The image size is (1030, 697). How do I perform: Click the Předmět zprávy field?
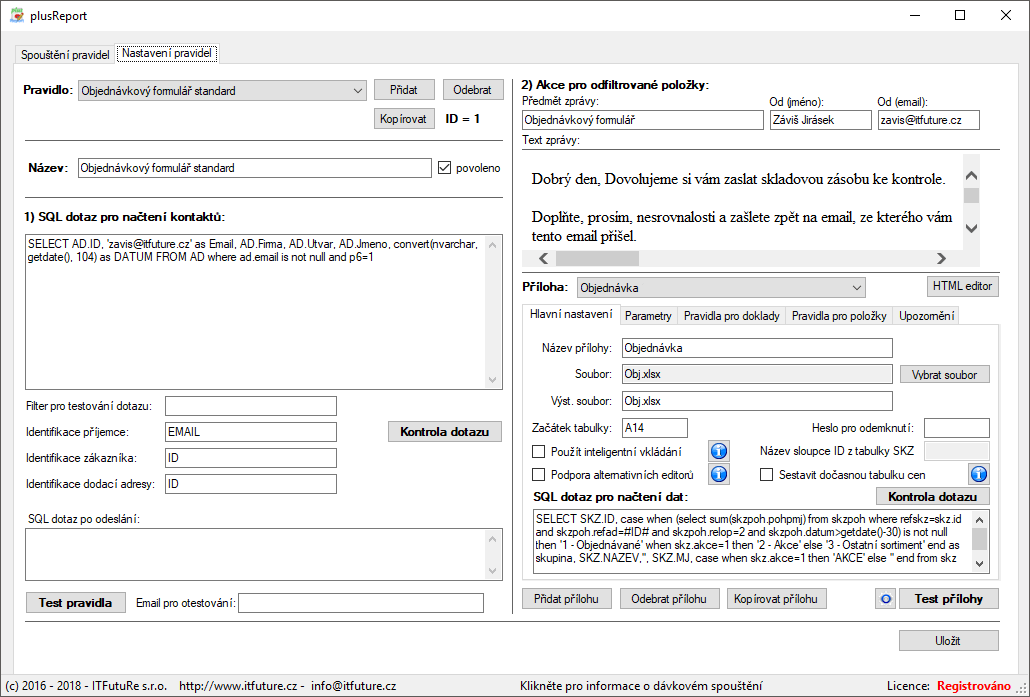coord(643,120)
